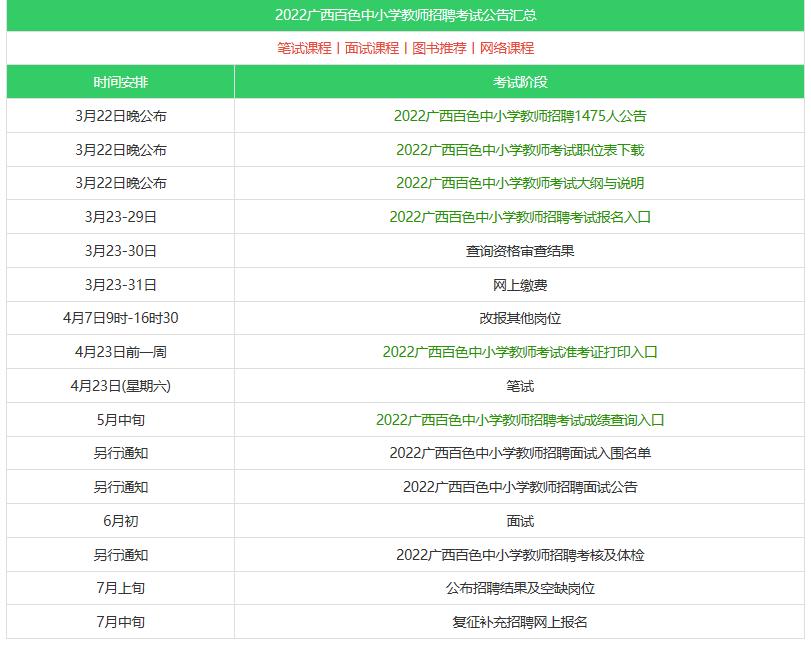Click the 面试公告 table entry

(x=521, y=487)
